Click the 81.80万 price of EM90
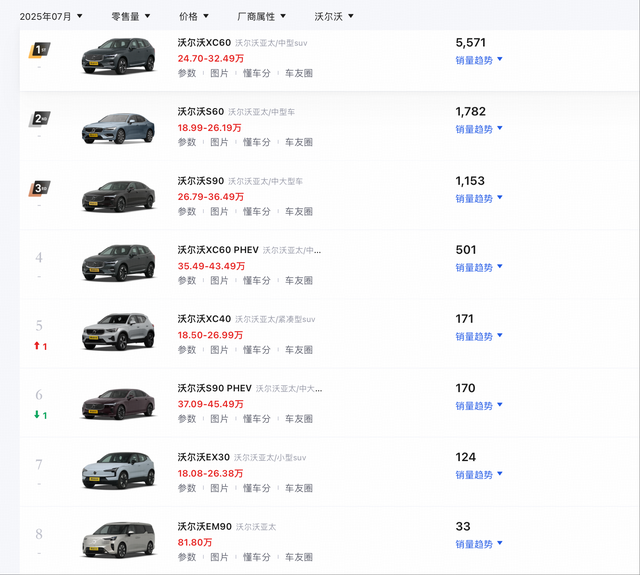This screenshot has width=640, height=575. [x=195, y=543]
